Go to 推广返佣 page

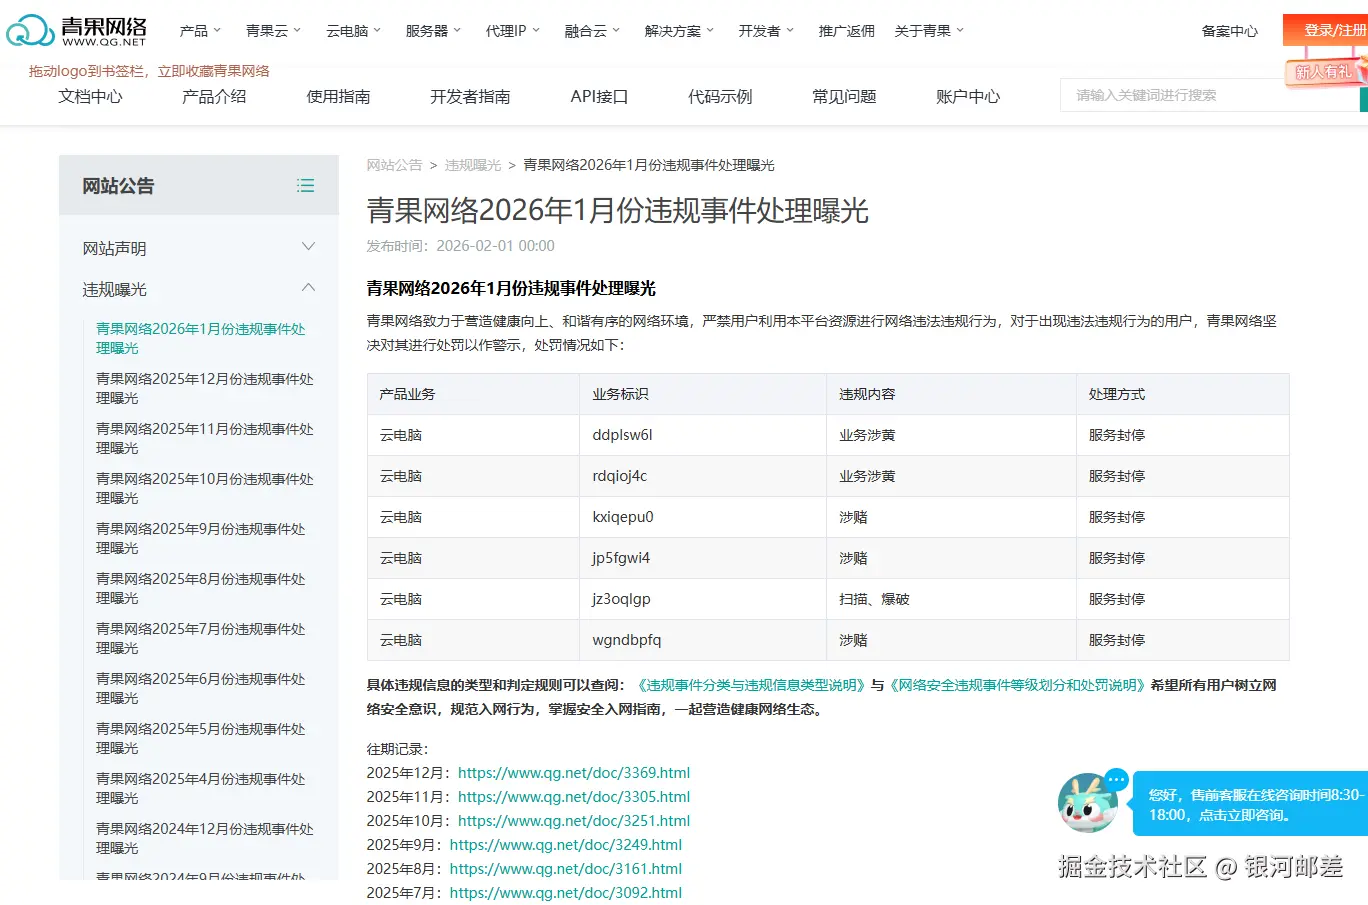coord(846,31)
